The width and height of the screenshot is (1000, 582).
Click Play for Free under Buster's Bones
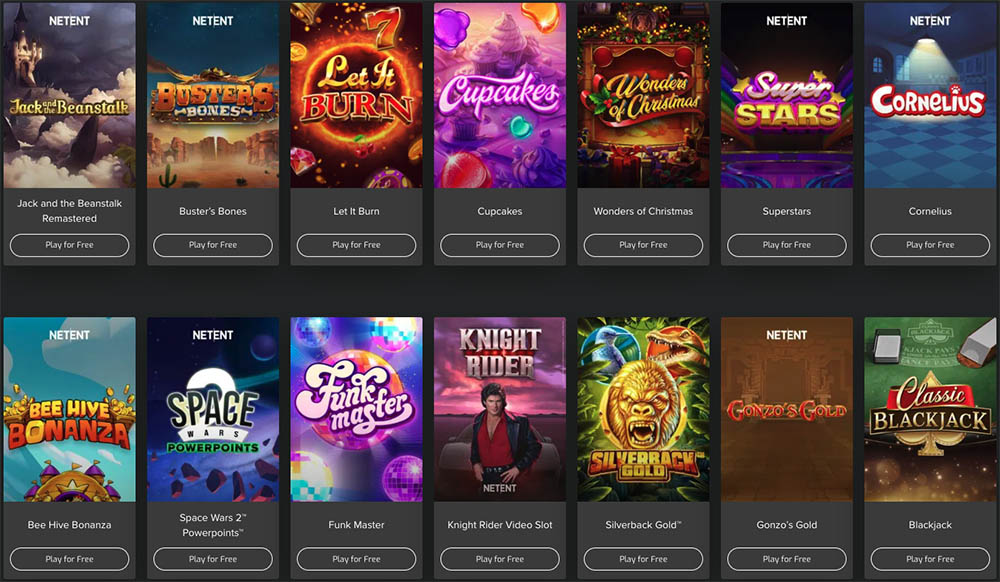213,245
